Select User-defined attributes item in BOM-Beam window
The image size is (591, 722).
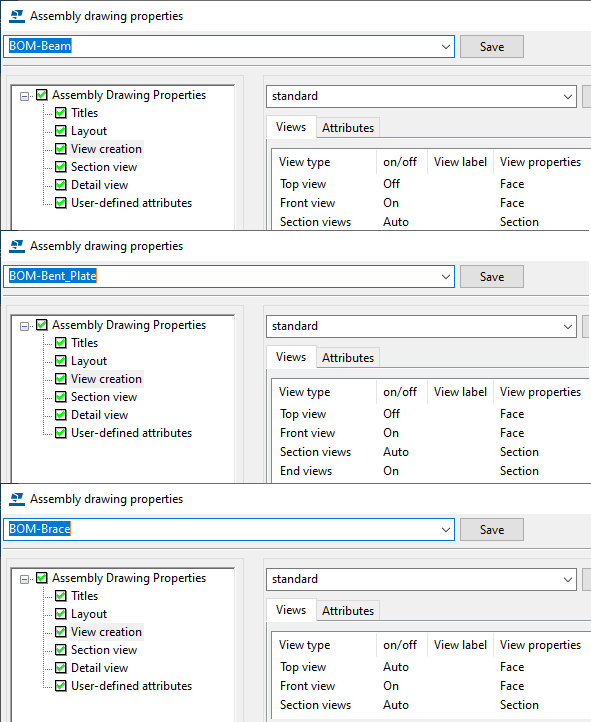(x=131, y=203)
